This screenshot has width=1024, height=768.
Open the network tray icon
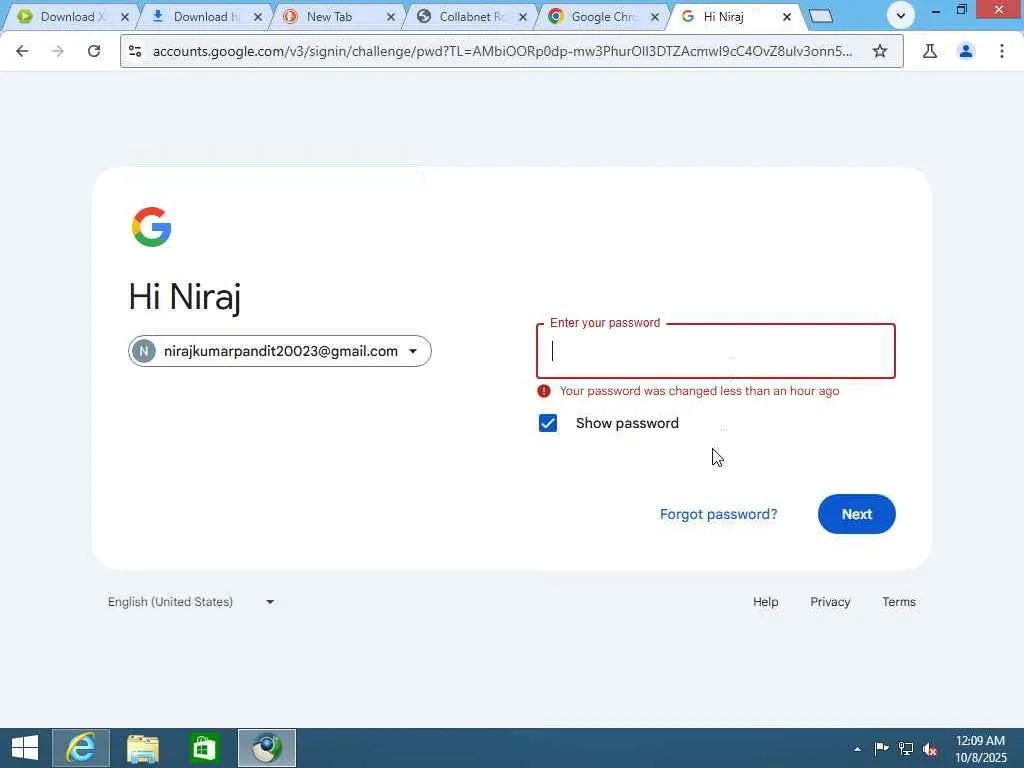pyautogui.click(x=906, y=749)
